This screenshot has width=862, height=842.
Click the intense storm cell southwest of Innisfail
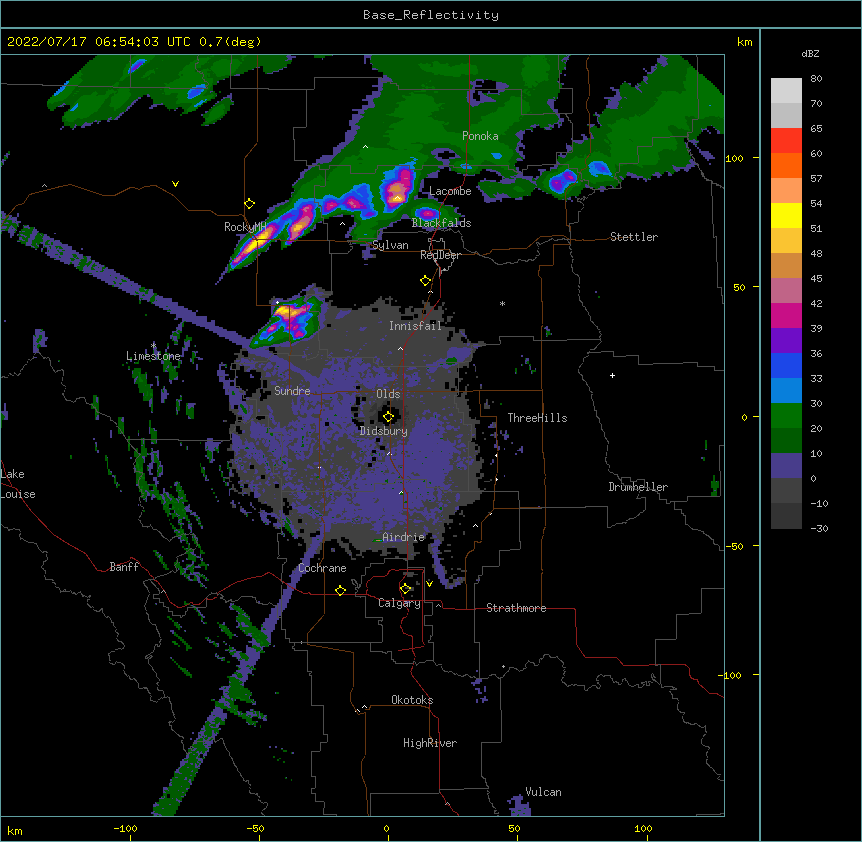[291, 317]
